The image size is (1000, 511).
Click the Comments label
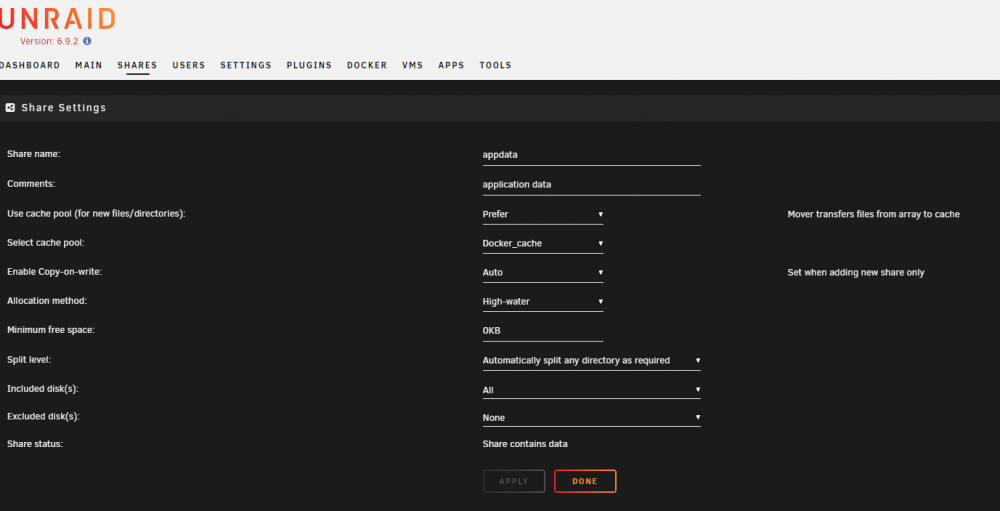tap(31, 184)
